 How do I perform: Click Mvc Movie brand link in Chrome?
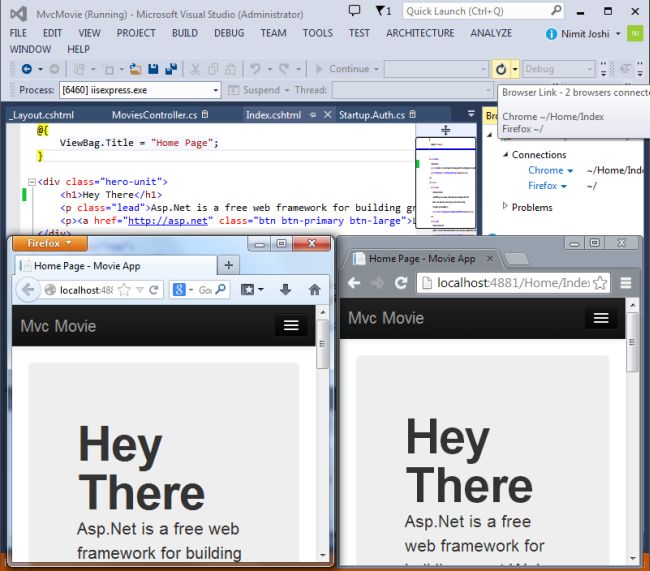[386, 318]
